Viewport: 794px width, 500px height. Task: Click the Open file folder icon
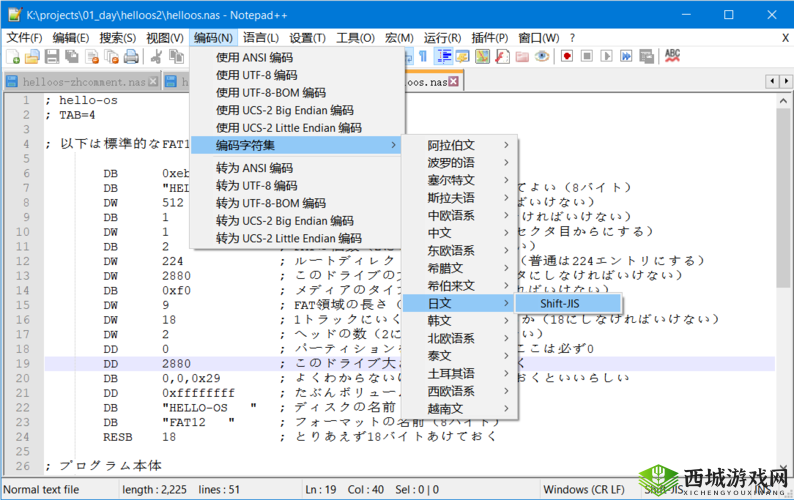point(32,57)
